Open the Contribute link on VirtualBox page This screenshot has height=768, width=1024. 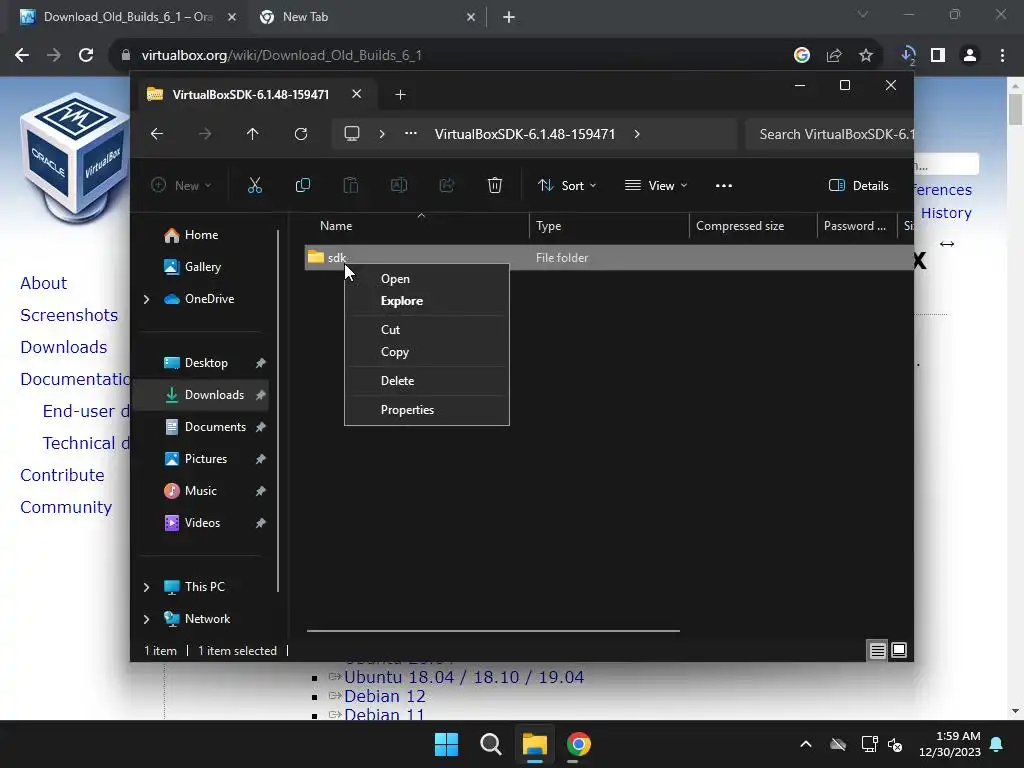[x=62, y=475]
